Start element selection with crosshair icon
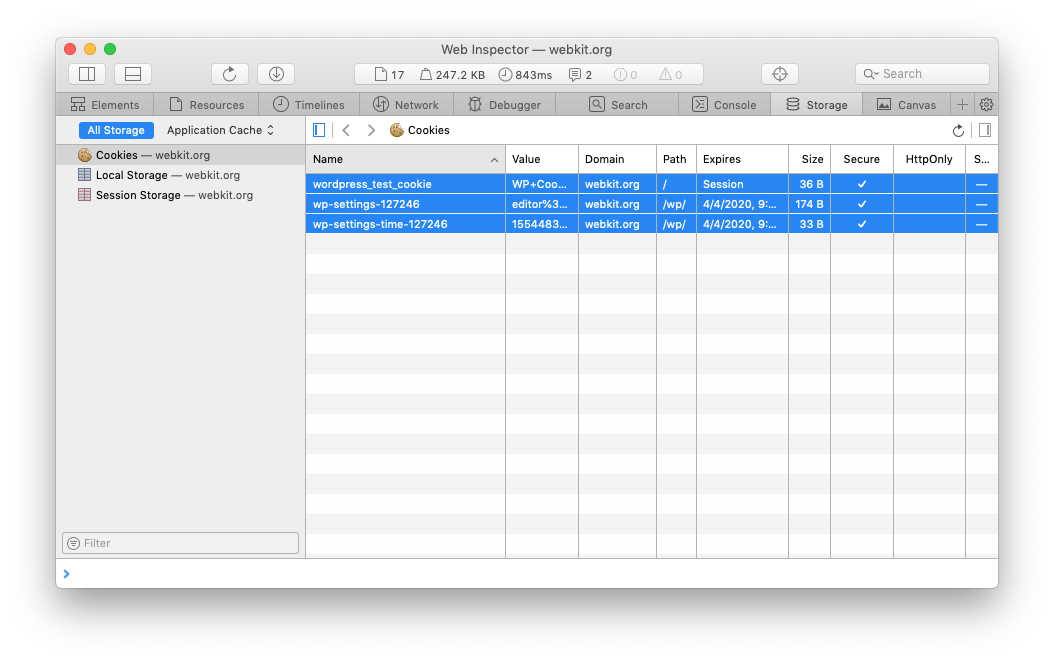This screenshot has width=1054, height=662. pyautogui.click(x=780, y=74)
